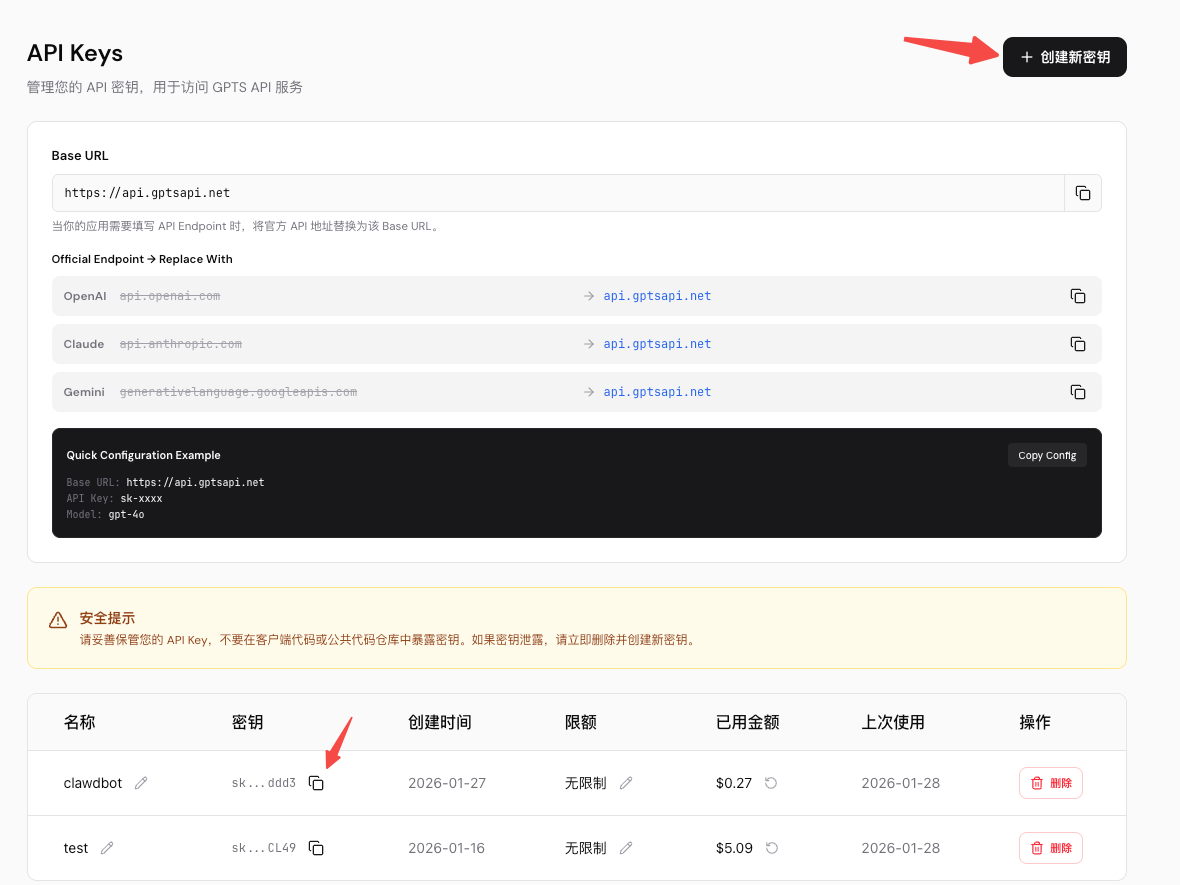Click the 上次使用 column header

click(893, 722)
